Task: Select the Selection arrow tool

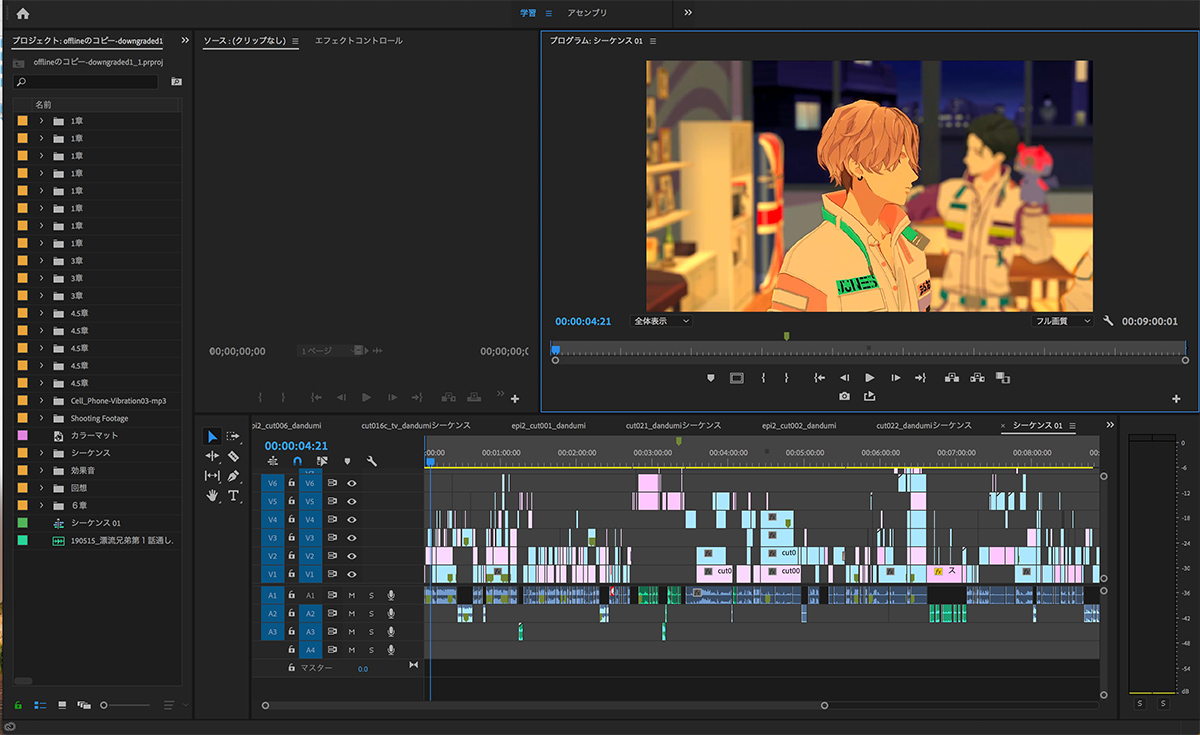Action: tap(212, 436)
